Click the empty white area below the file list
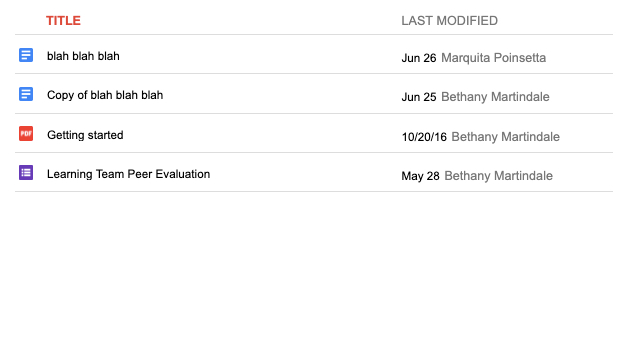618x362 pixels. [x=309, y=276]
